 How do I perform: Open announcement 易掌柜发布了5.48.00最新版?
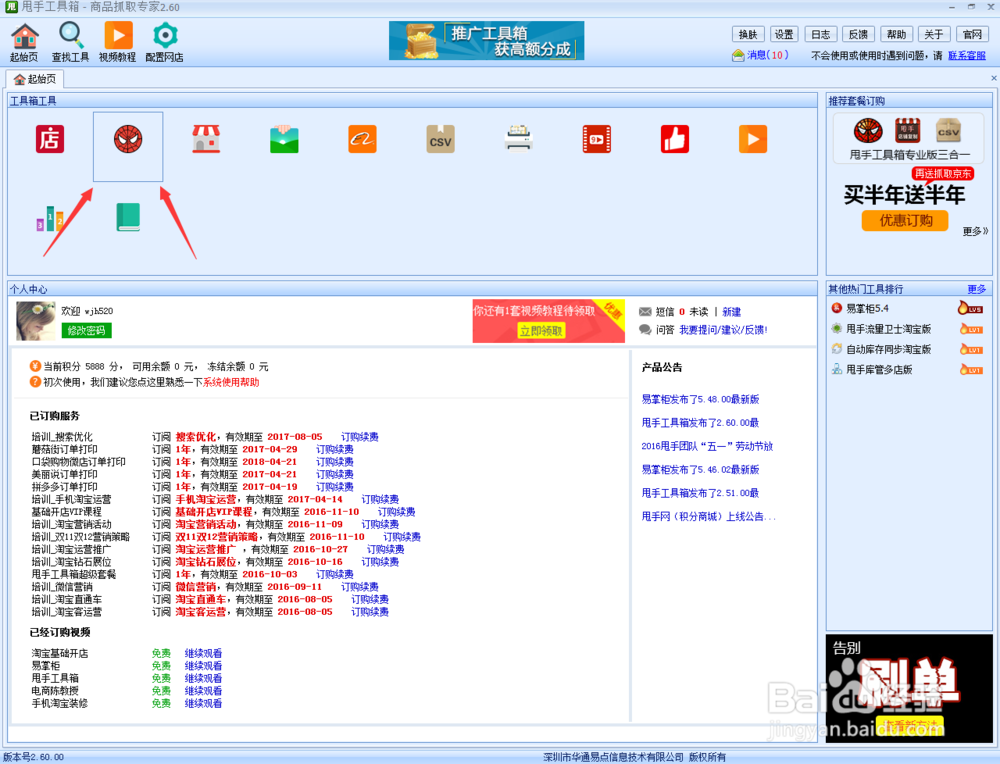(x=700, y=399)
